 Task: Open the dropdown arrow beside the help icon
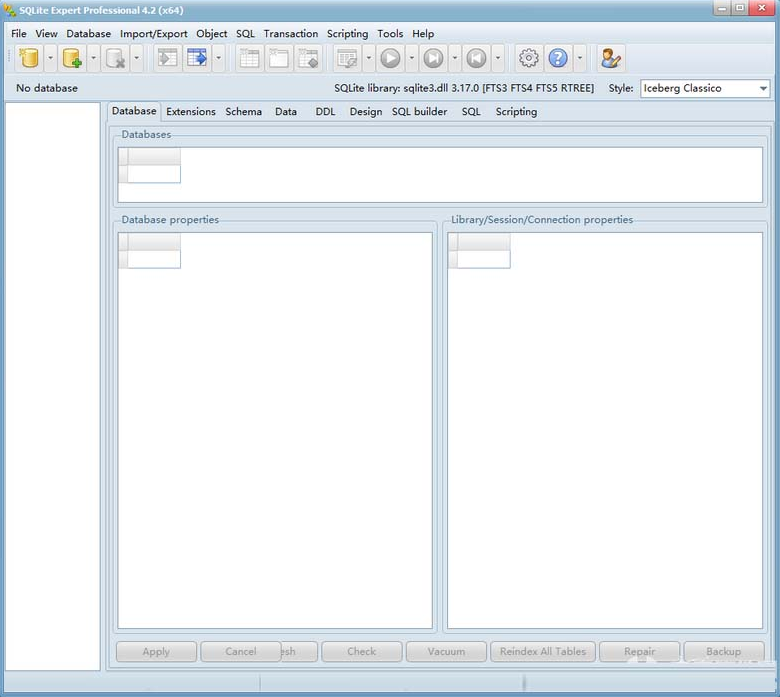point(580,59)
